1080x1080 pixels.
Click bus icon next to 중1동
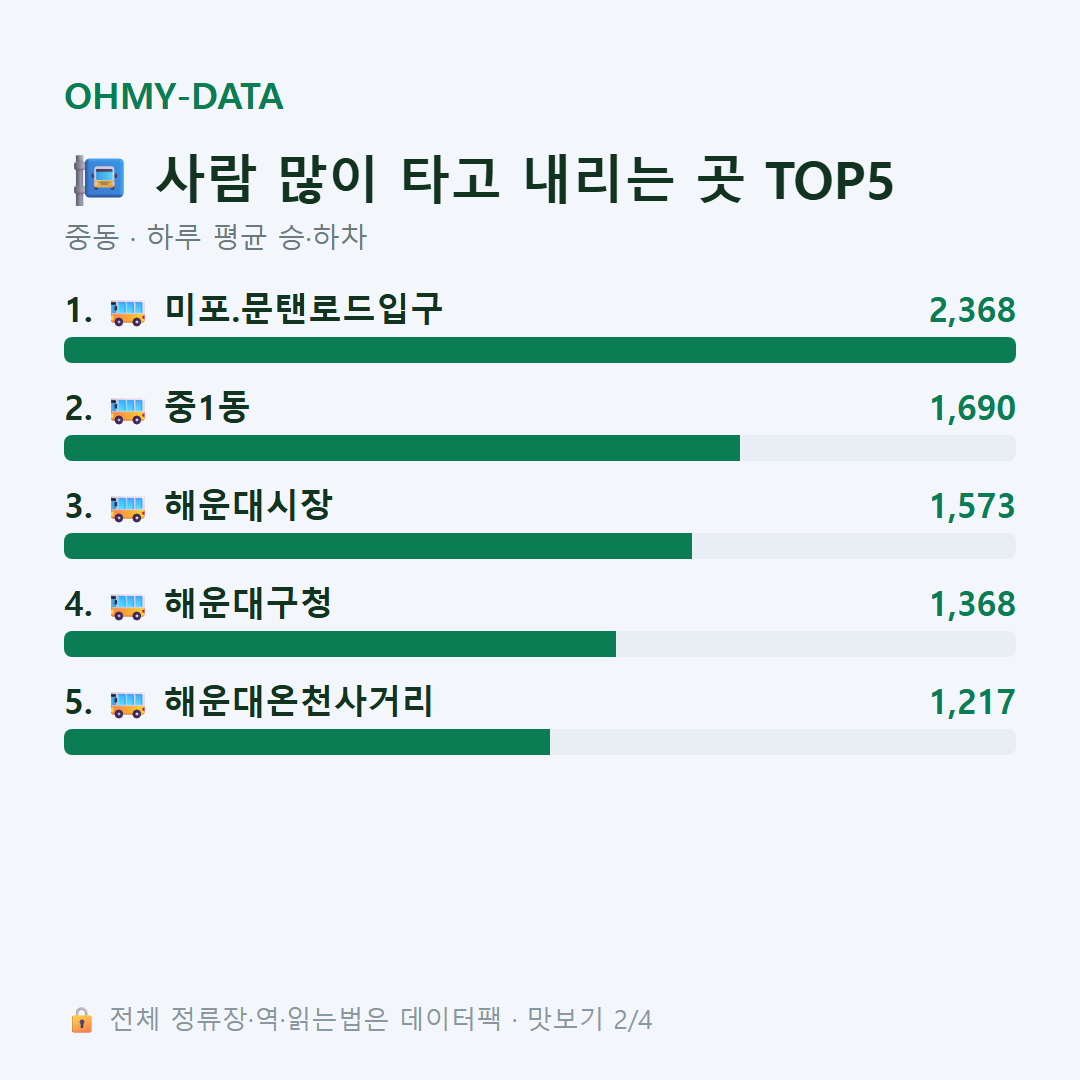[128, 410]
